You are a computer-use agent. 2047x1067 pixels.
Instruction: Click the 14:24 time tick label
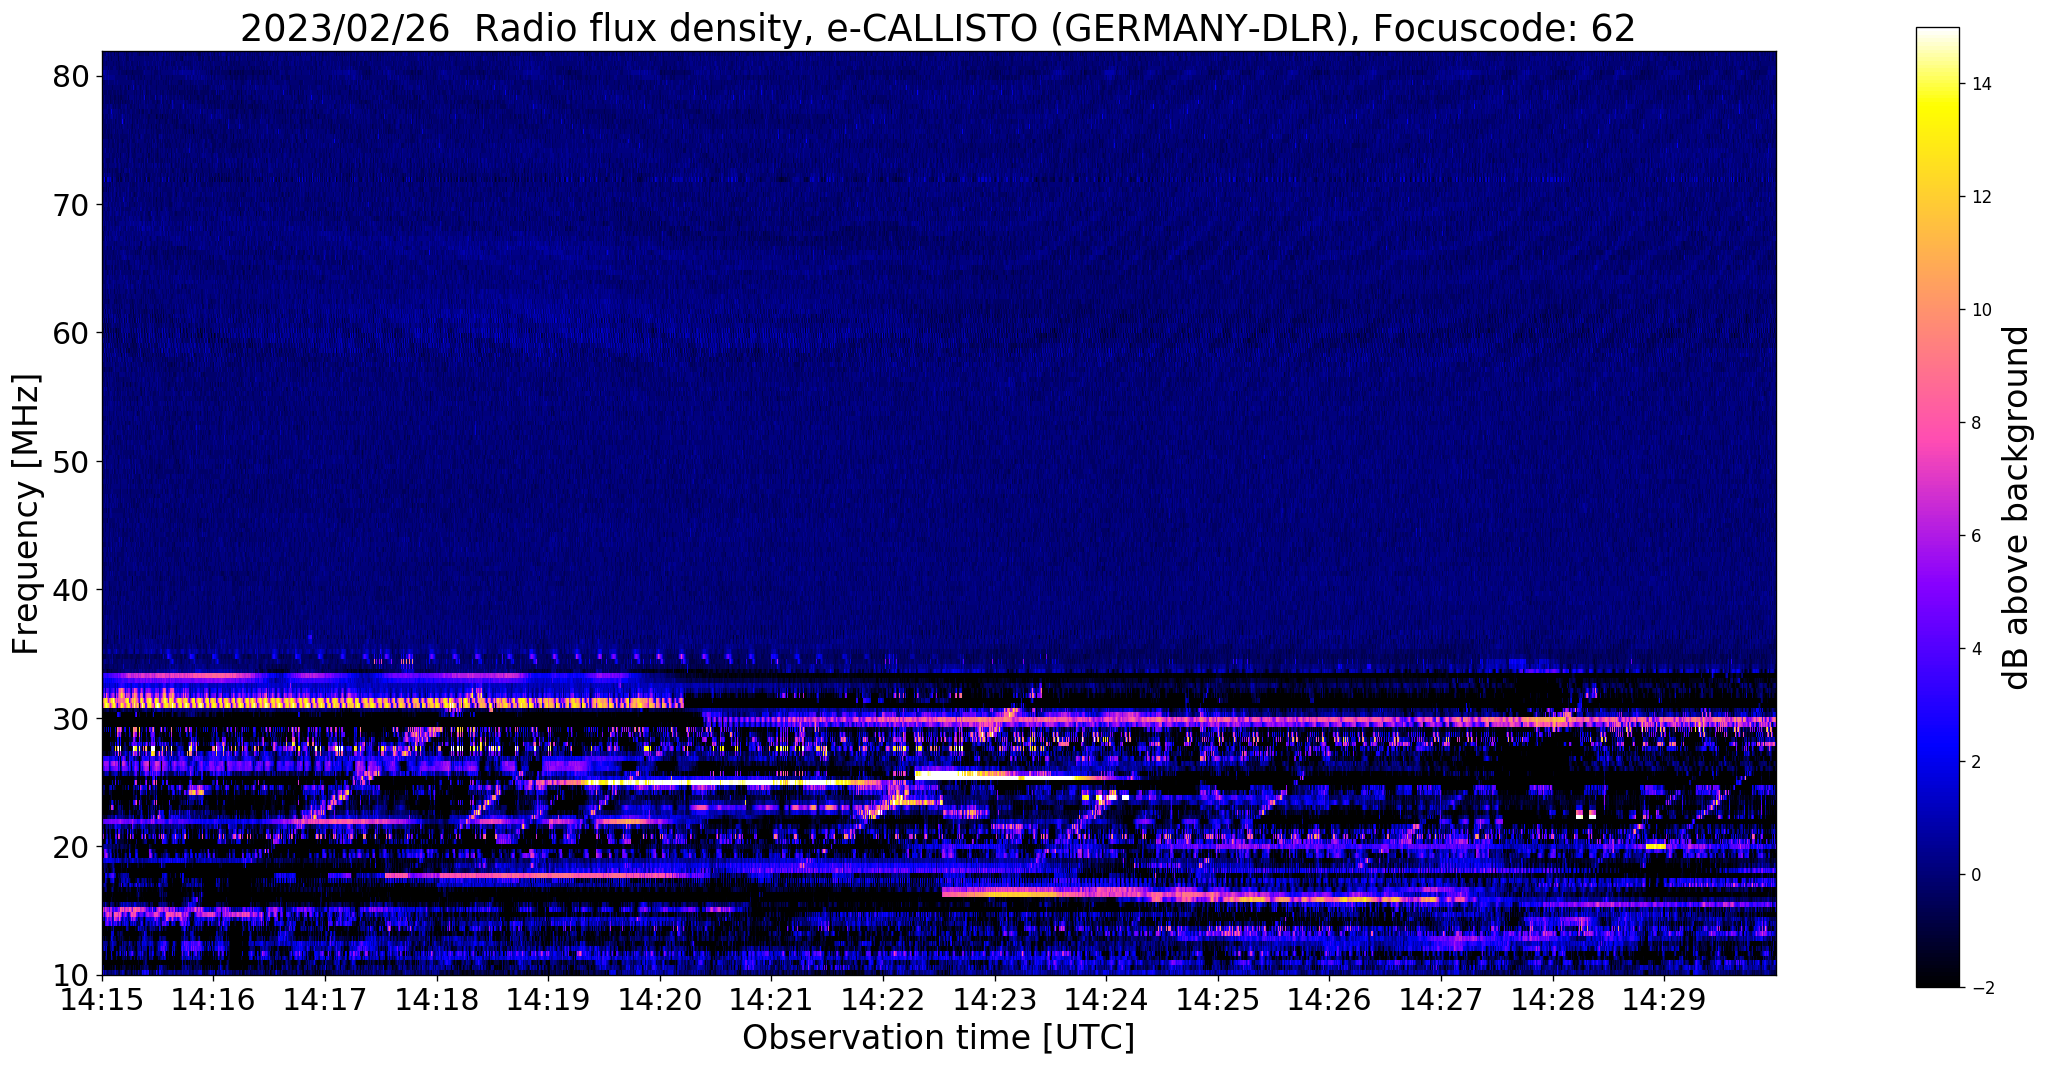tap(1106, 1000)
